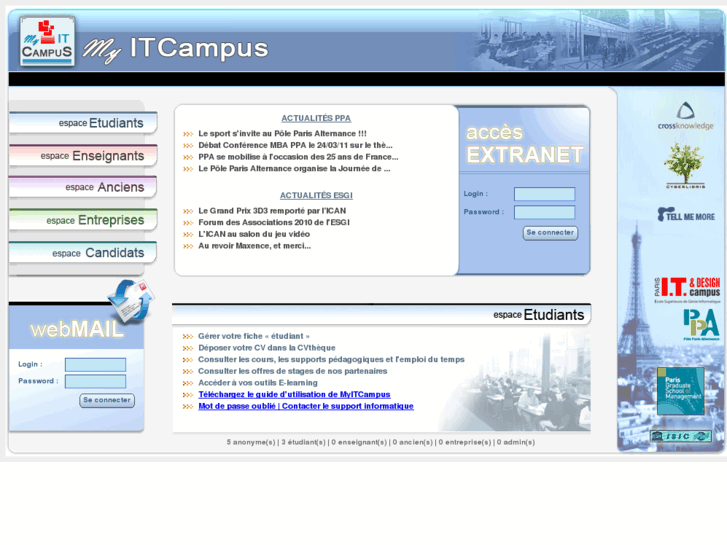
Task: Click the webMAIL Password field
Action: (x=96, y=381)
